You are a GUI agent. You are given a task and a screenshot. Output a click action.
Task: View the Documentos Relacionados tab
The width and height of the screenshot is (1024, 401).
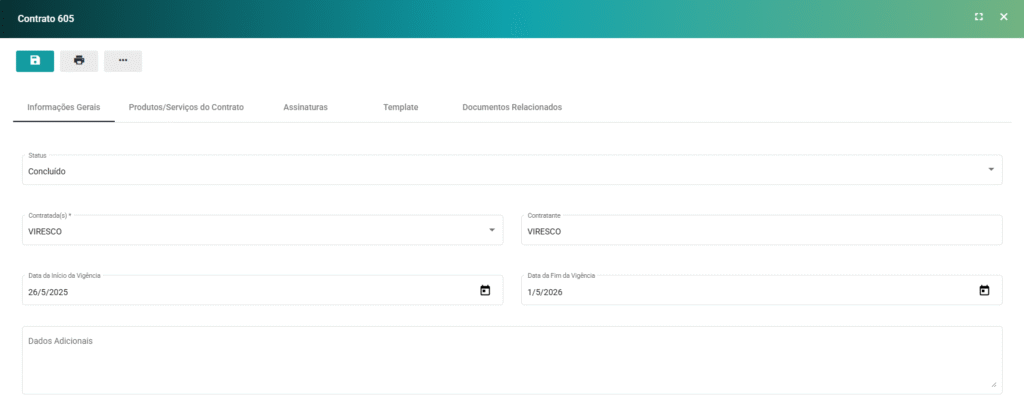pyautogui.click(x=512, y=107)
